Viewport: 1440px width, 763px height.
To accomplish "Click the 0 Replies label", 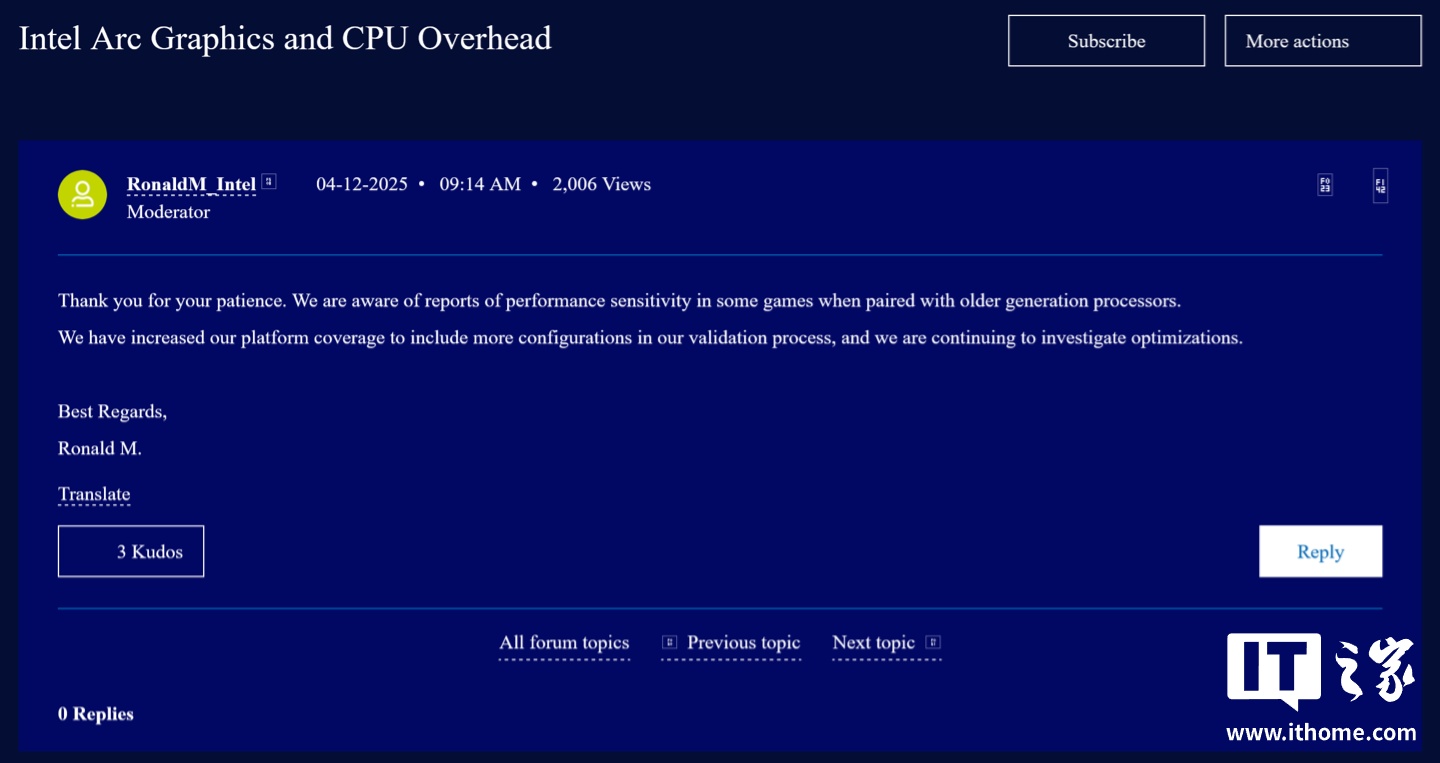I will (96, 713).
